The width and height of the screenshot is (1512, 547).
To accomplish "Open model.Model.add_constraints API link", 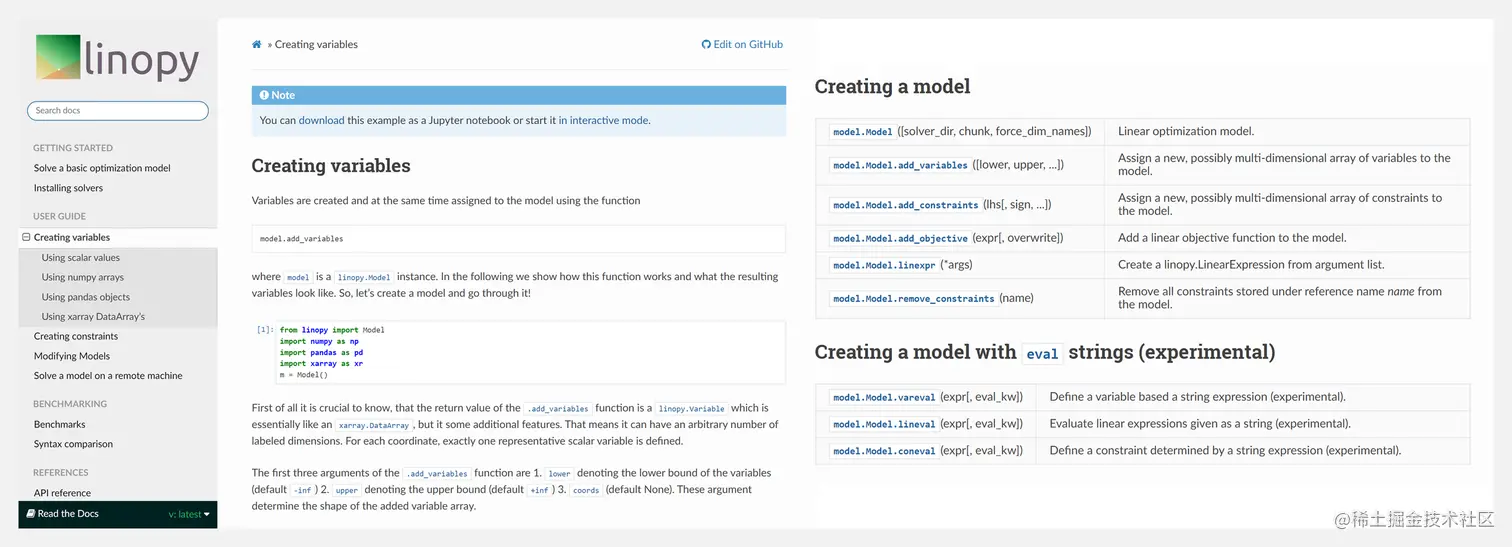I will tap(905, 205).
